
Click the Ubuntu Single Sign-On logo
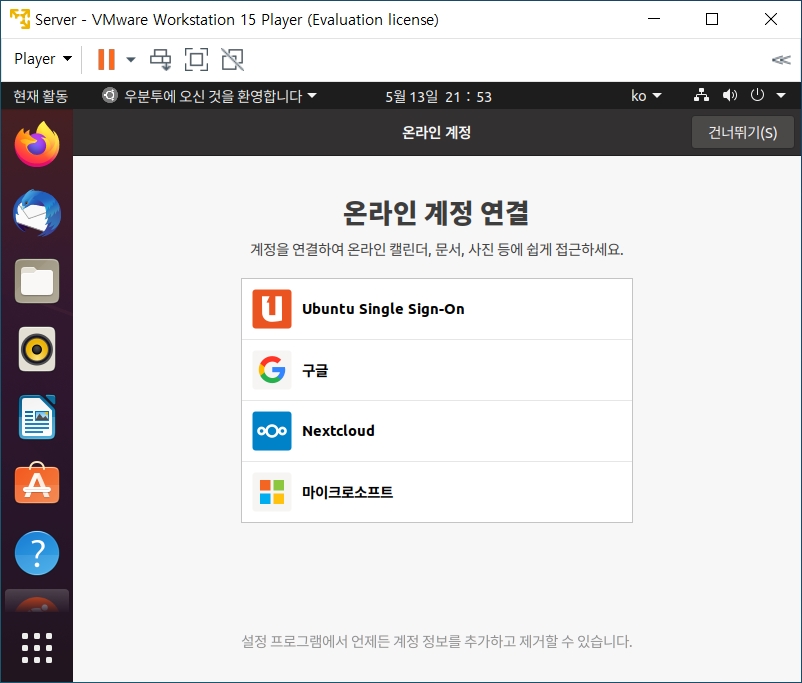[x=272, y=309]
